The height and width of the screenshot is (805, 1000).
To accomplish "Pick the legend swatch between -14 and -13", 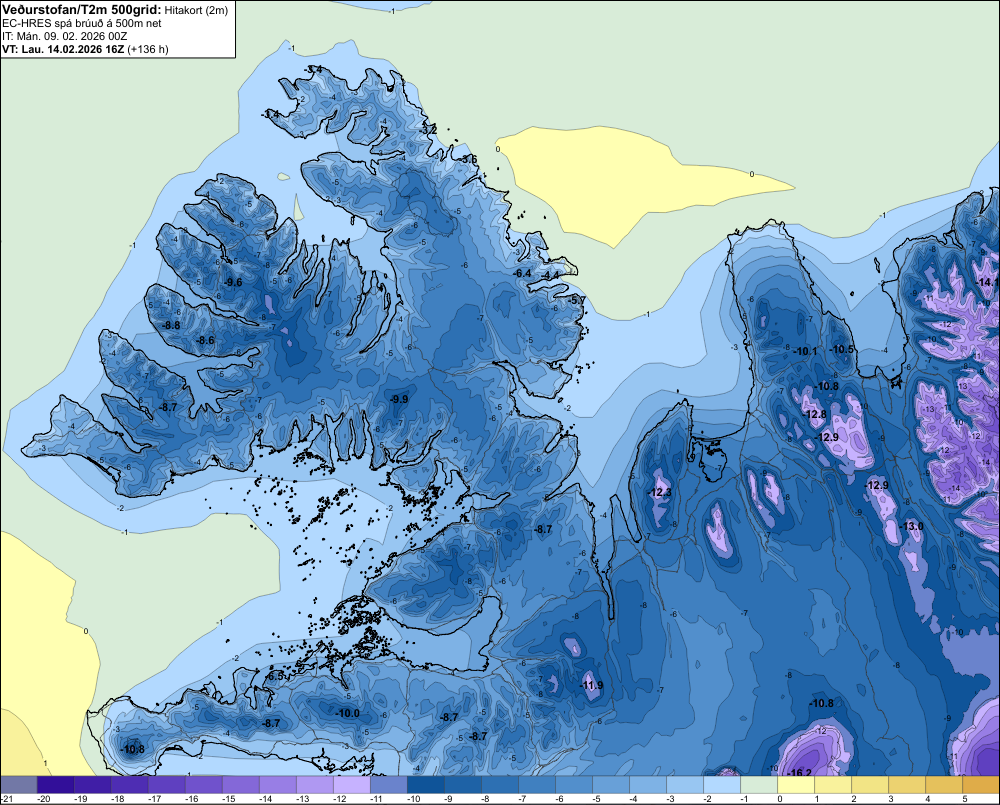I will (x=278, y=785).
